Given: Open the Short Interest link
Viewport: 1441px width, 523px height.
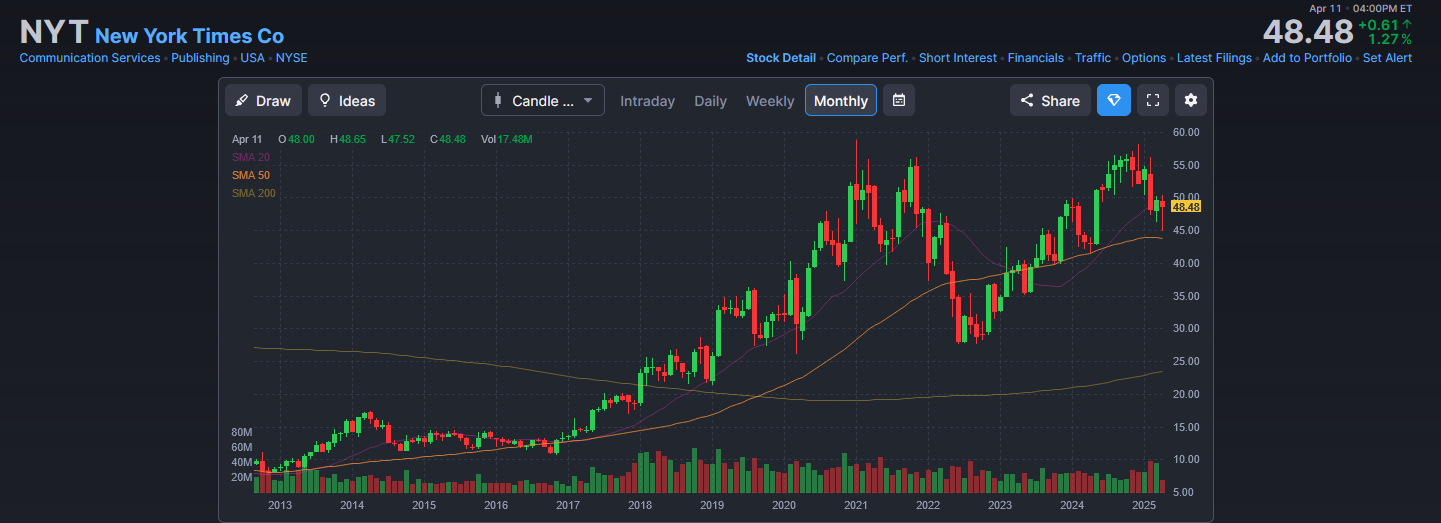Looking at the screenshot, I should [957, 58].
